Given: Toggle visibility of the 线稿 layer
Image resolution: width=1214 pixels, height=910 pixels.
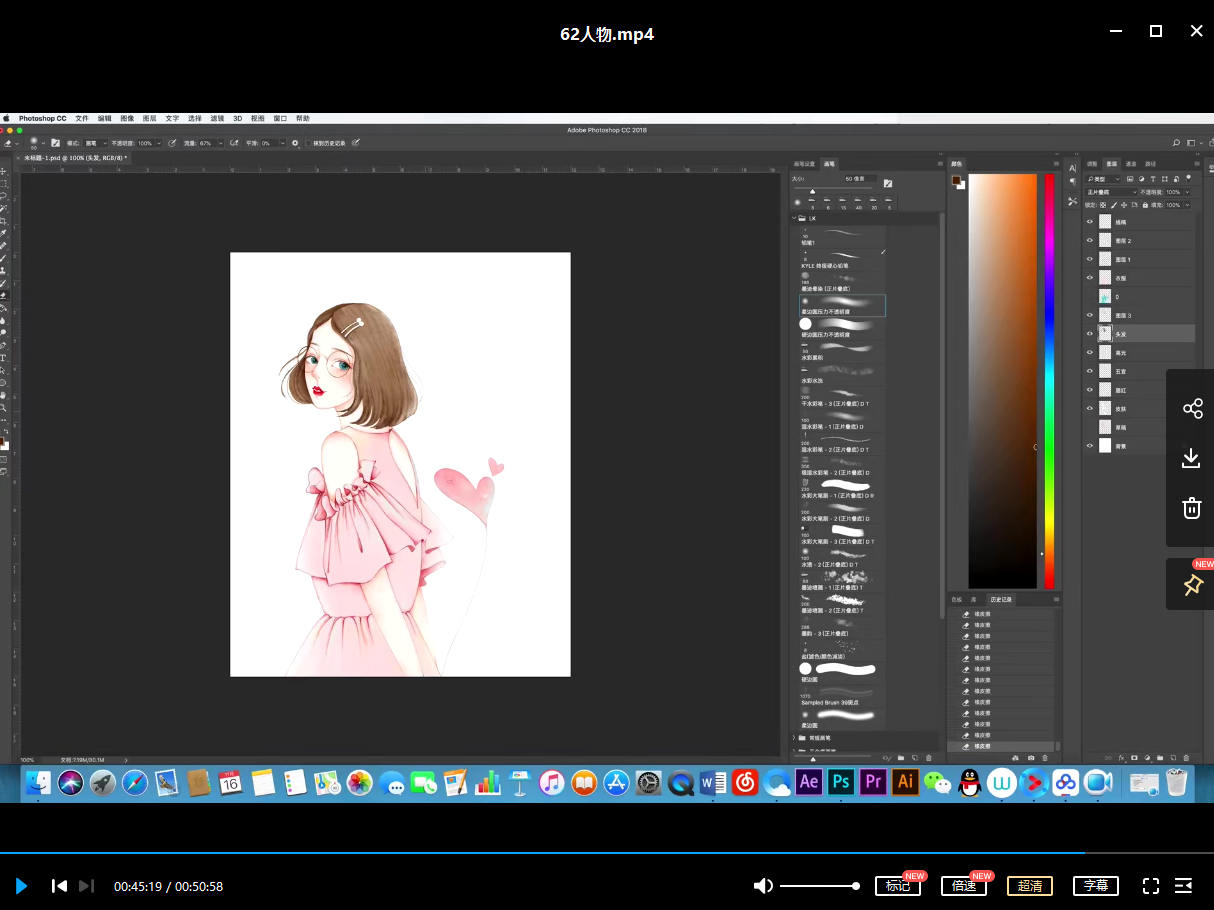Looking at the screenshot, I should tap(1090, 222).
